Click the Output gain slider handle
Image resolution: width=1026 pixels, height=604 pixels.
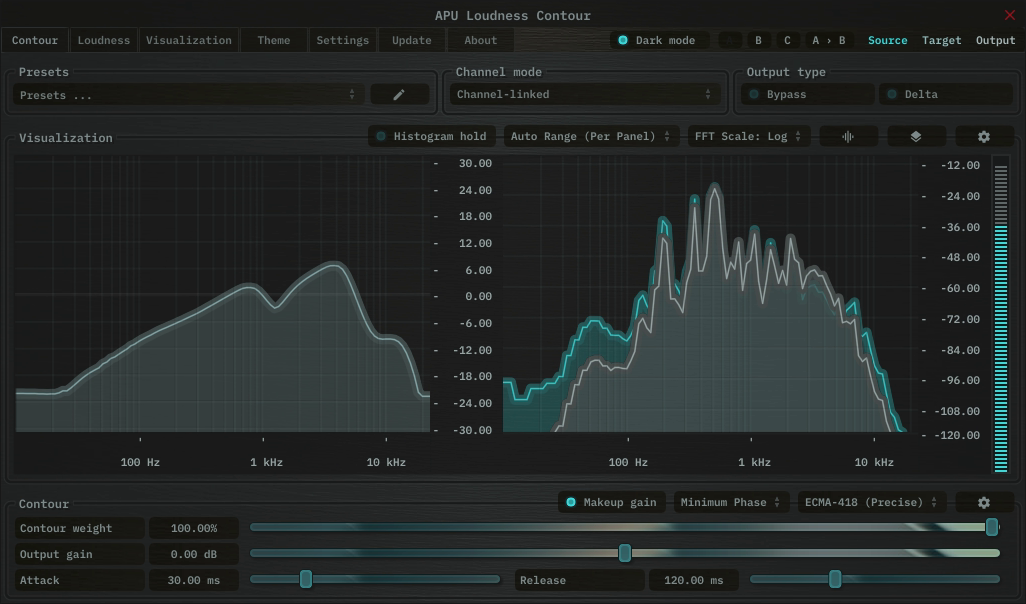point(625,553)
